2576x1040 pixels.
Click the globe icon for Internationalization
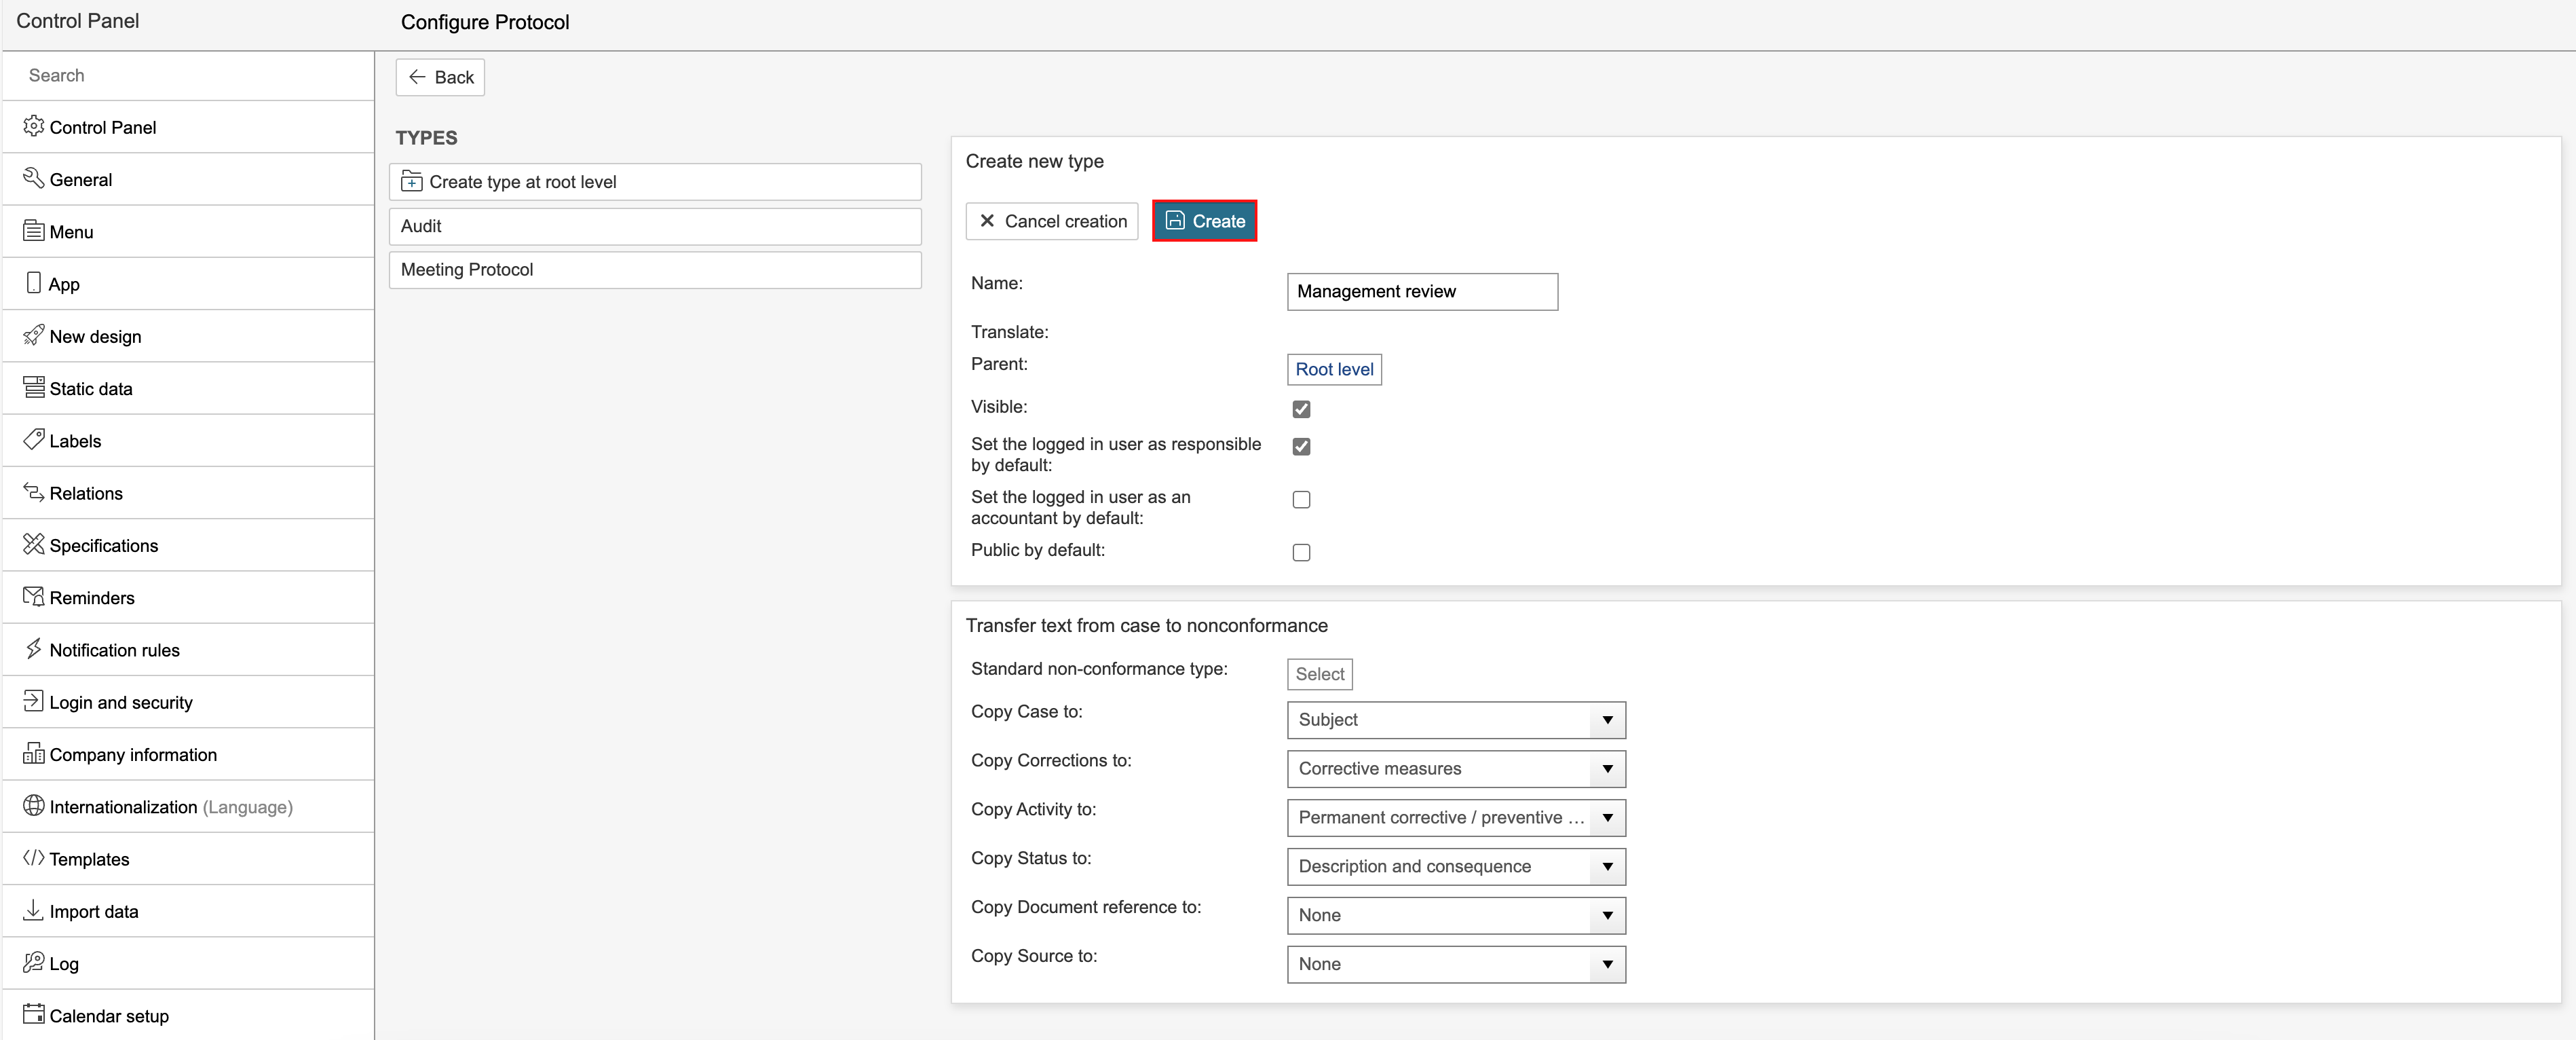coord(33,806)
